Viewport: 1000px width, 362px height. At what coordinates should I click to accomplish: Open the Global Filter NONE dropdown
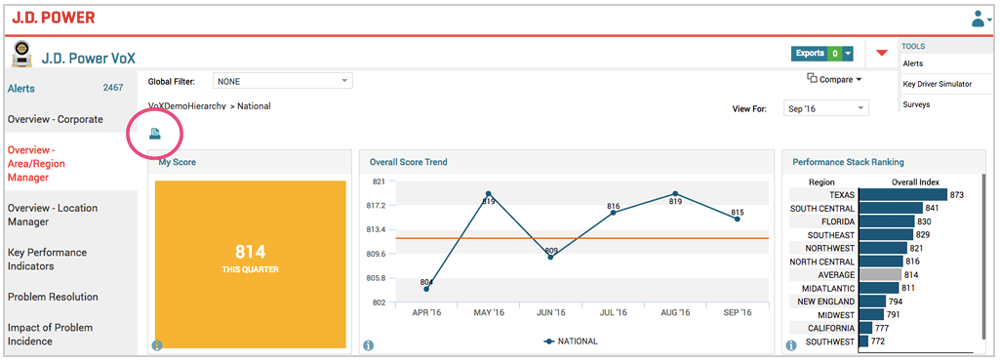pyautogui.click(x=282, y=81)
